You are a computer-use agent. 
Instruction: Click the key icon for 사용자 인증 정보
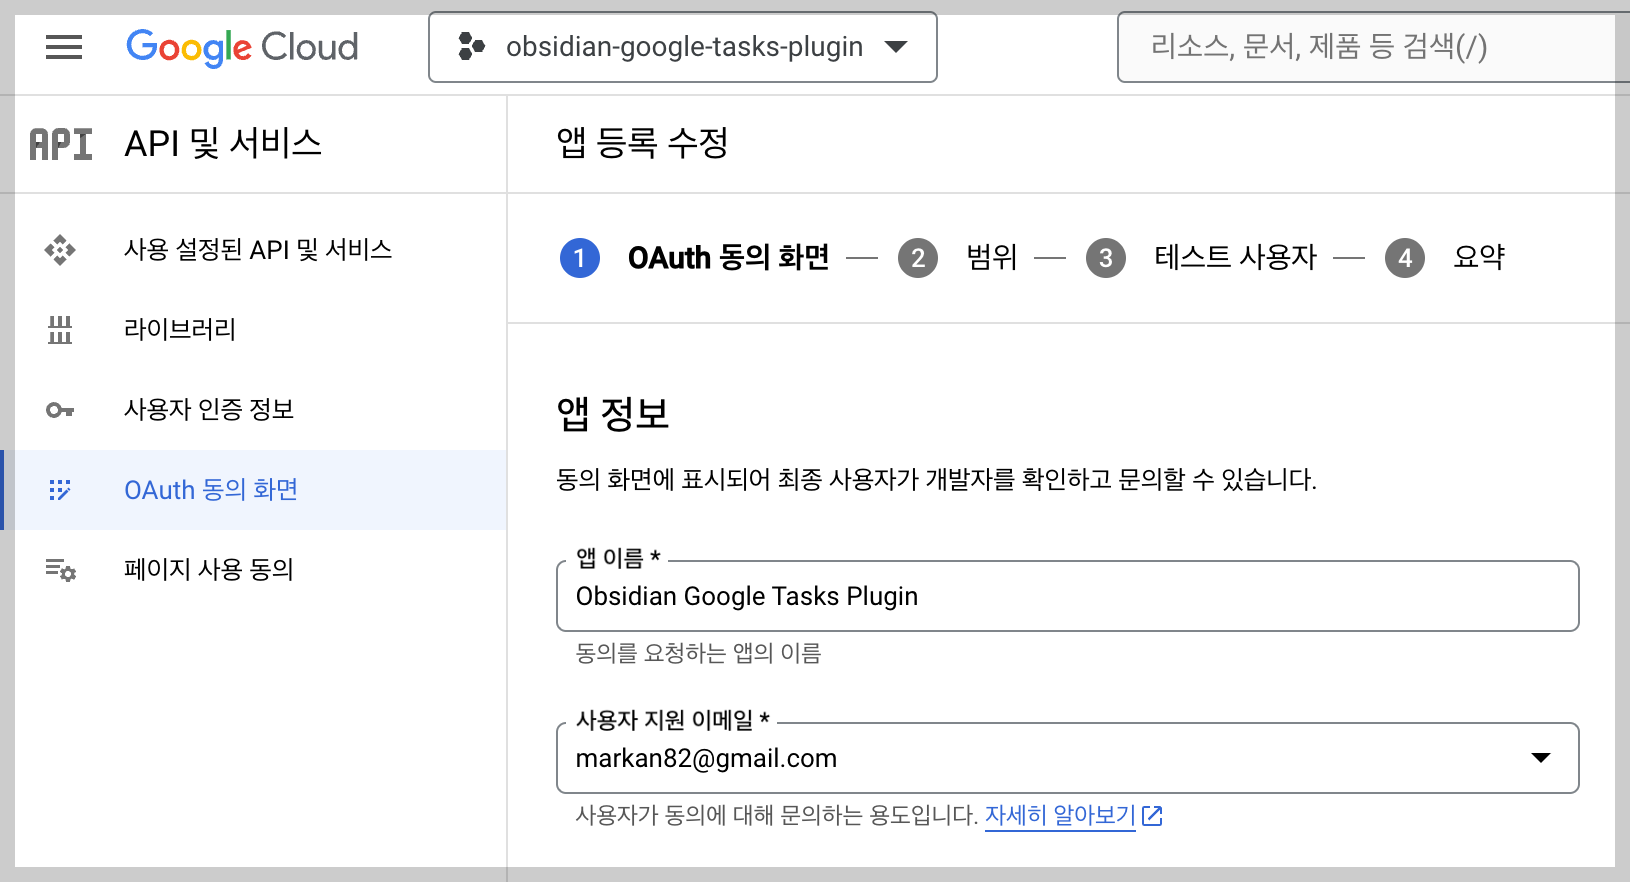point(60,410)
